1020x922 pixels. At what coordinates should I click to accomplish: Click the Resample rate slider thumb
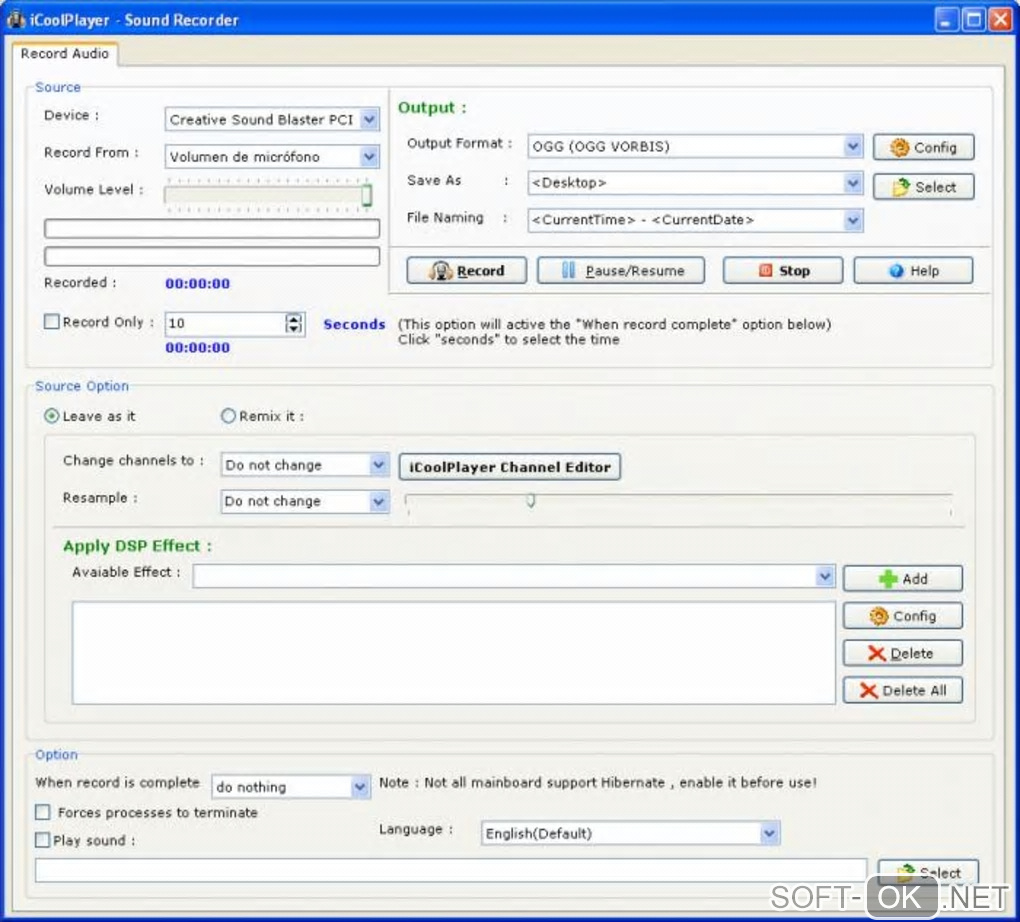[x=531, y=500]
